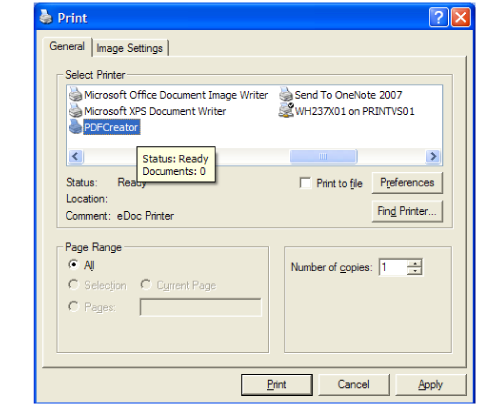Choose the Selection radio button
The image size is (500, 404).
[x=73, y=285]
